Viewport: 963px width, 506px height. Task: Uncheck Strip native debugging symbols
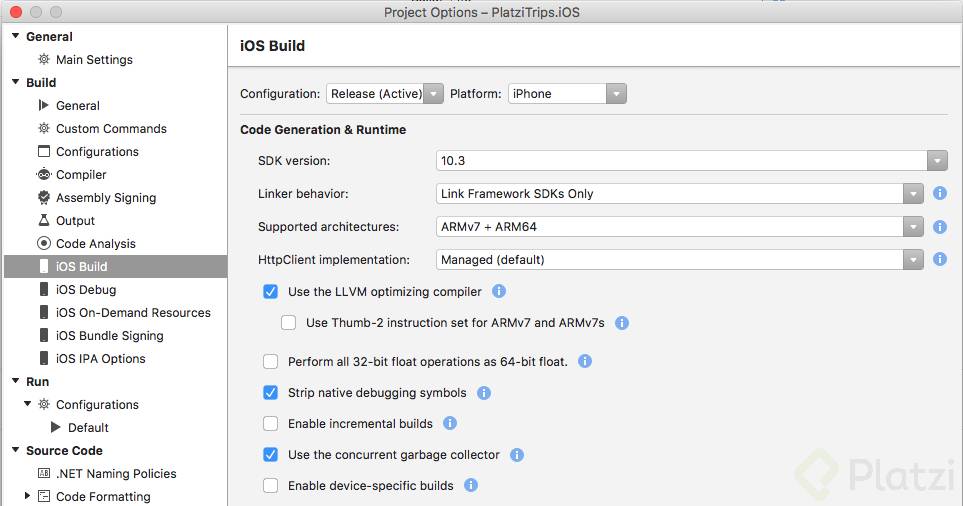click(x=270, y=392)
